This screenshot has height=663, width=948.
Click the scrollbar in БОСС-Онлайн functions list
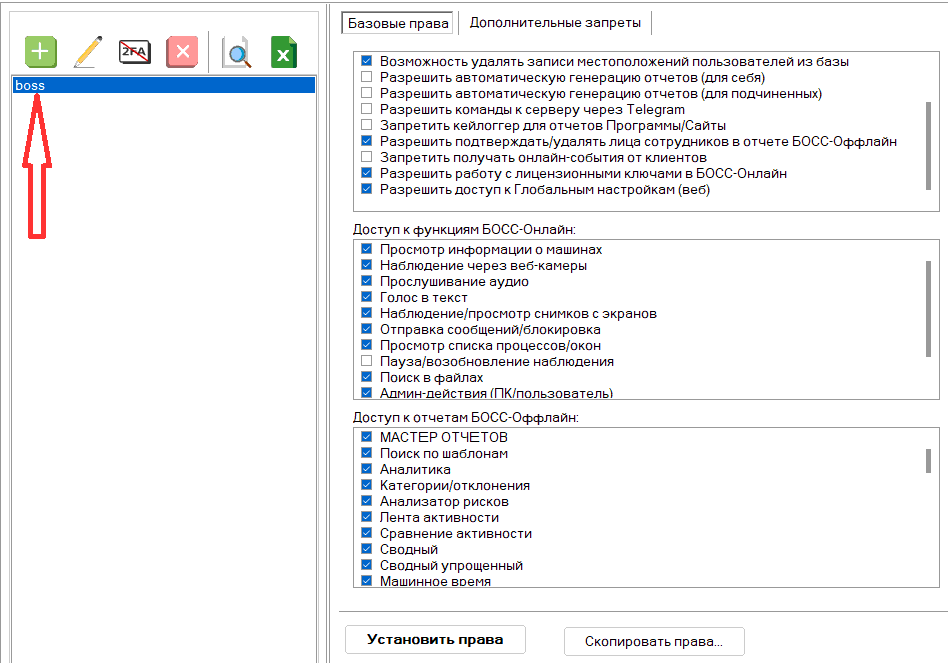tap(929, 300)
